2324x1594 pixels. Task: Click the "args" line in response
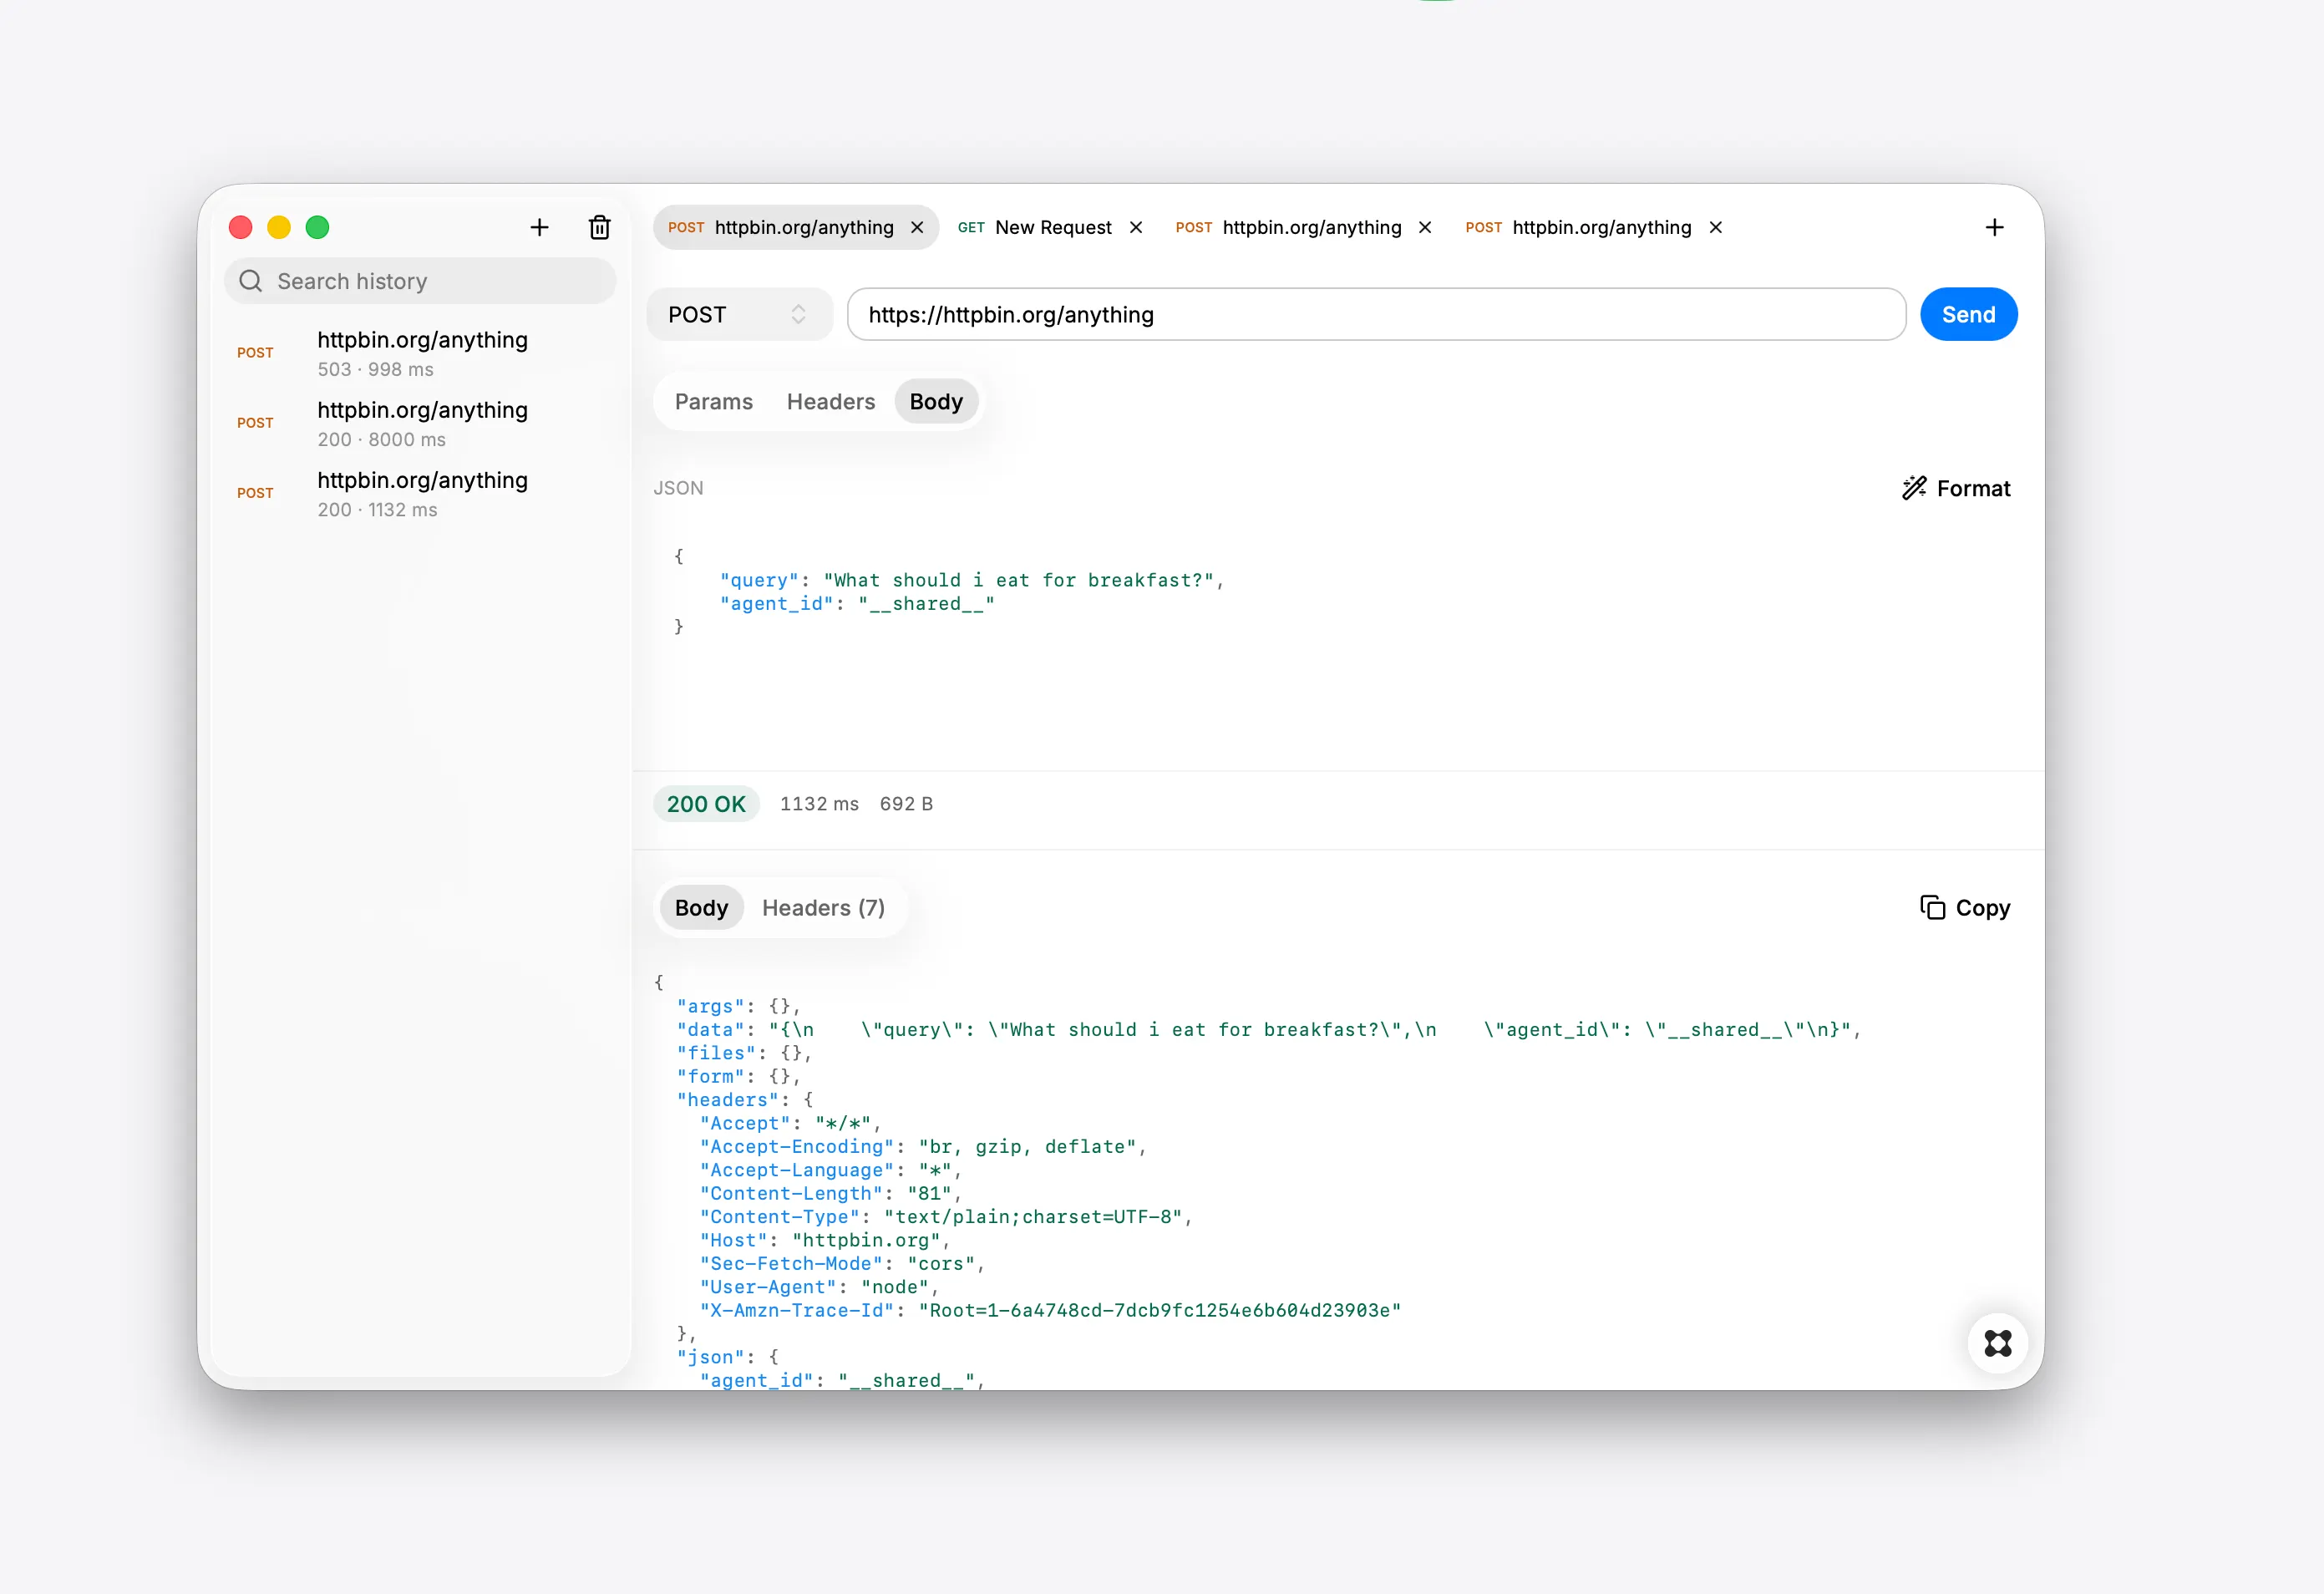[x=738, y=1006]
